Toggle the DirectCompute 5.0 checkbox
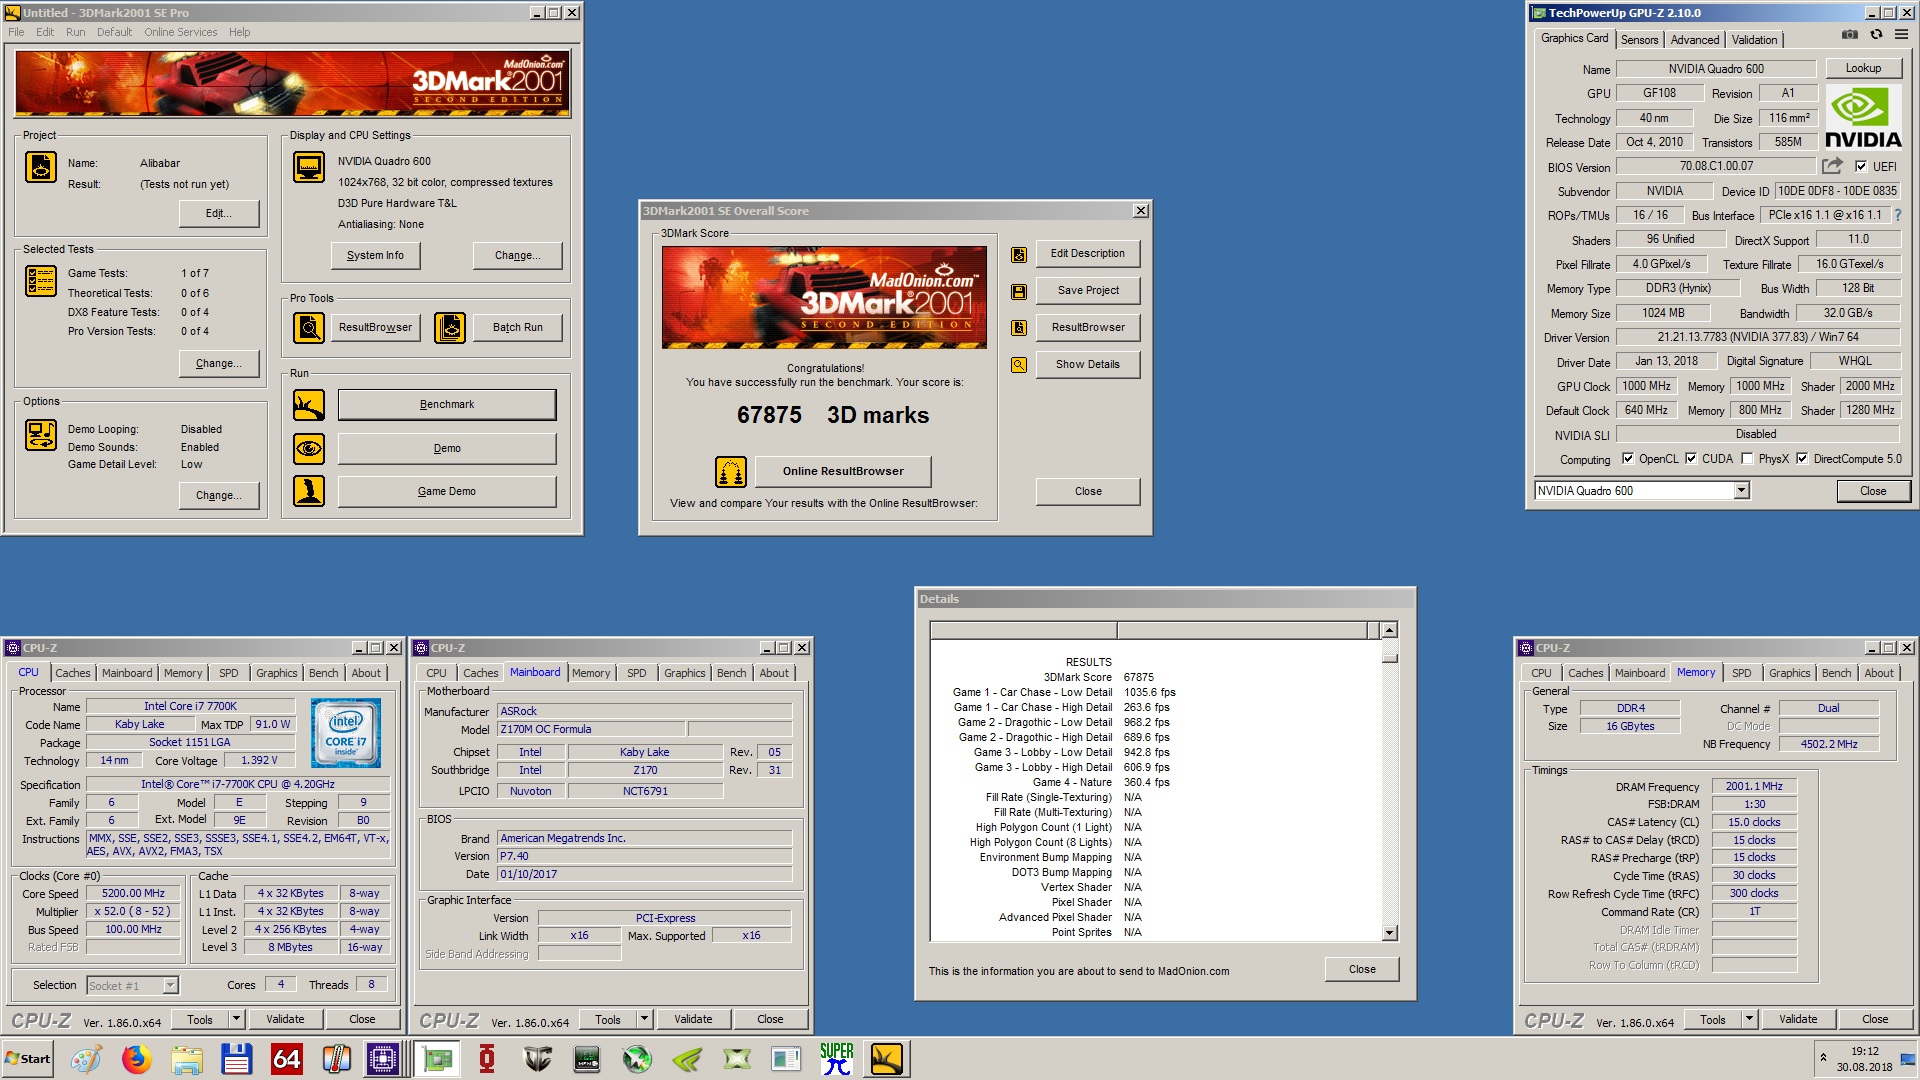The width and height of the screenshot is (1920, 1080). [1802, 459]
